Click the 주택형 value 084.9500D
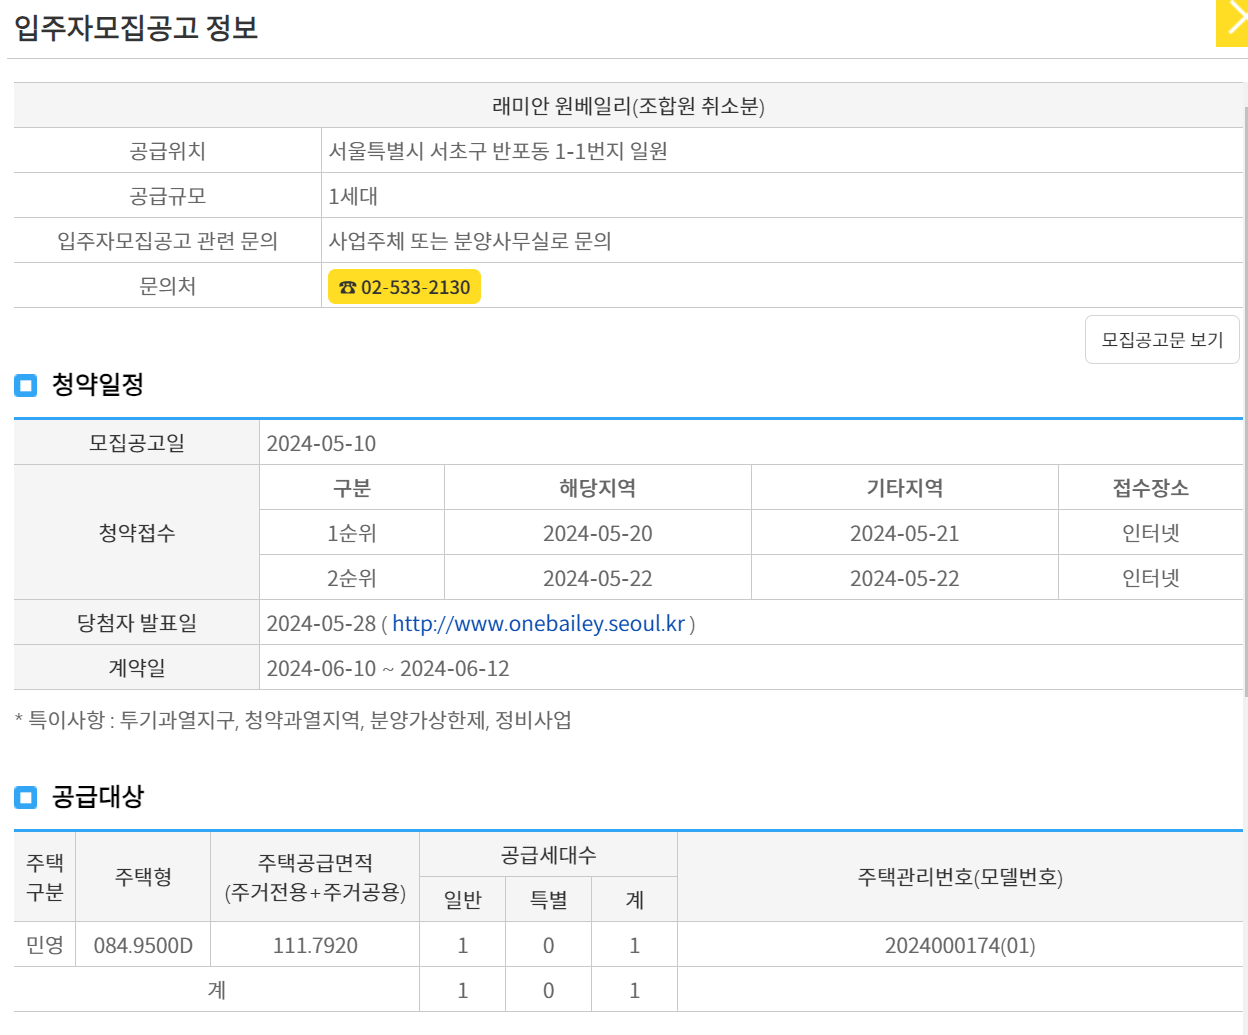This screenshot has height=1035, width=1248. tap(143, 946)
